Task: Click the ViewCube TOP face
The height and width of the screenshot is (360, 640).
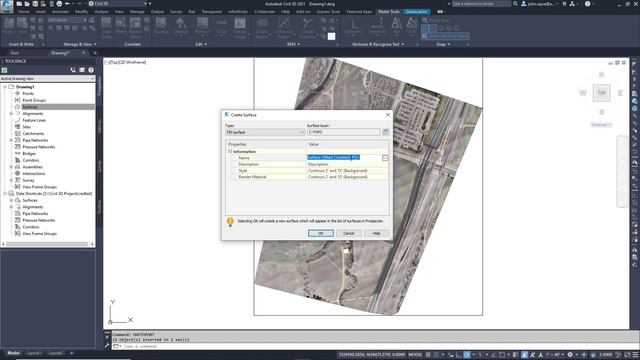Action: [x=601, y=93]
